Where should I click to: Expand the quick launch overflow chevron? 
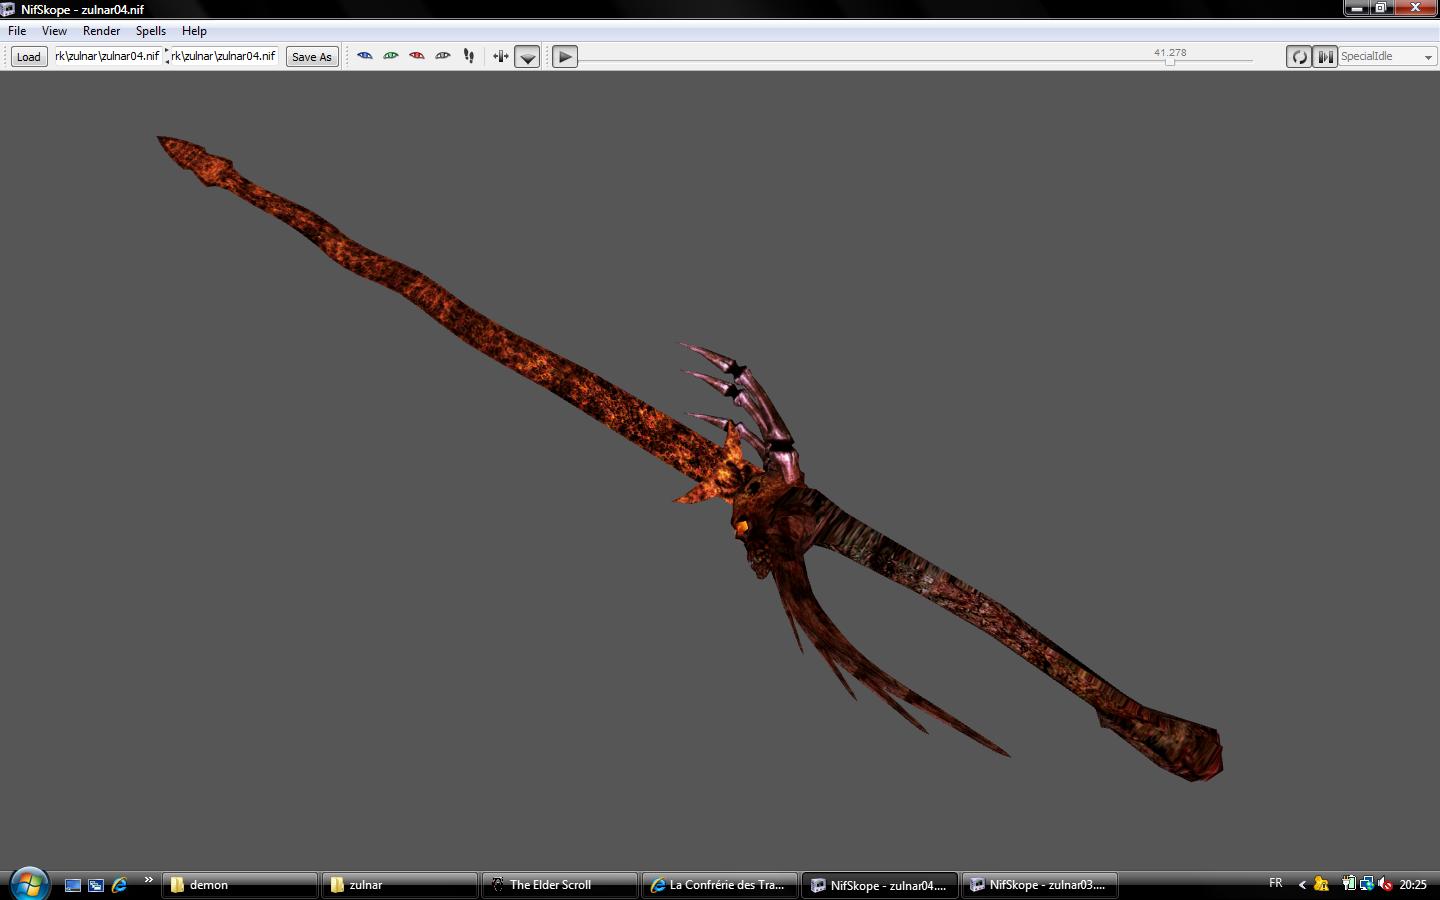pyautogui.click(x=148, y=880)
